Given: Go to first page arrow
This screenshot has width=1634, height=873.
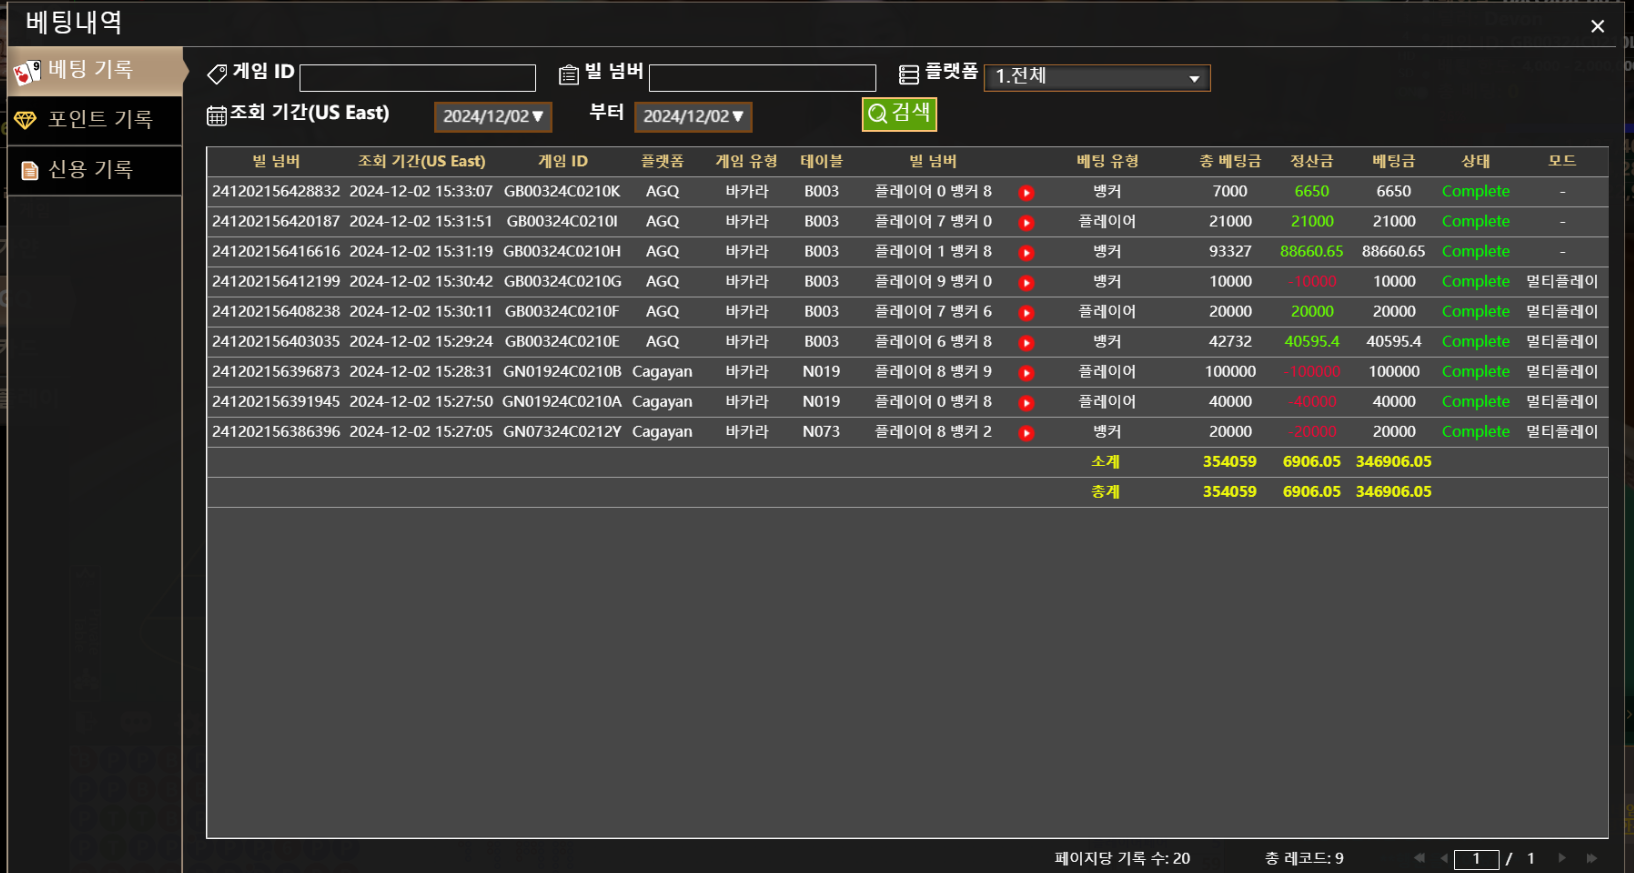Looking at the screenshot, I should (x=1419, y=858).
